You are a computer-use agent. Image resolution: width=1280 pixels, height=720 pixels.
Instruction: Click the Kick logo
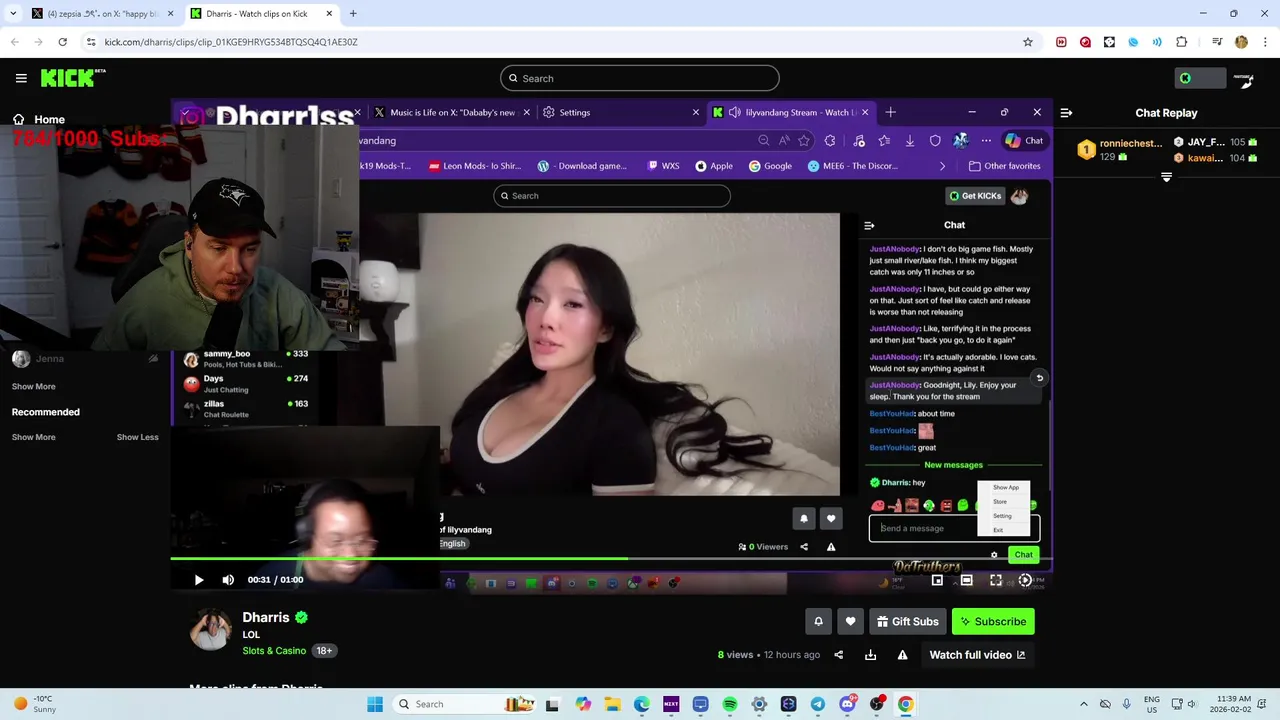(x=73, y=78)
